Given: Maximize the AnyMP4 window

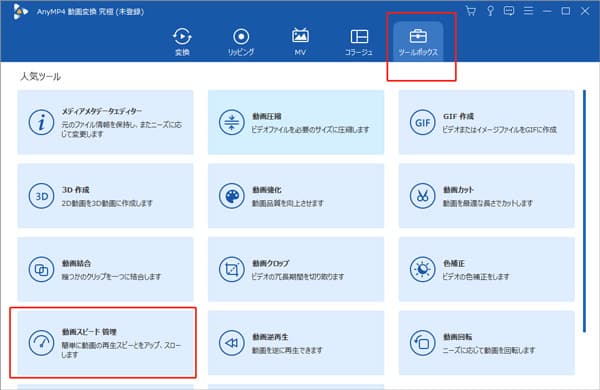Looking at the screenshot, I should click(566, 11).
